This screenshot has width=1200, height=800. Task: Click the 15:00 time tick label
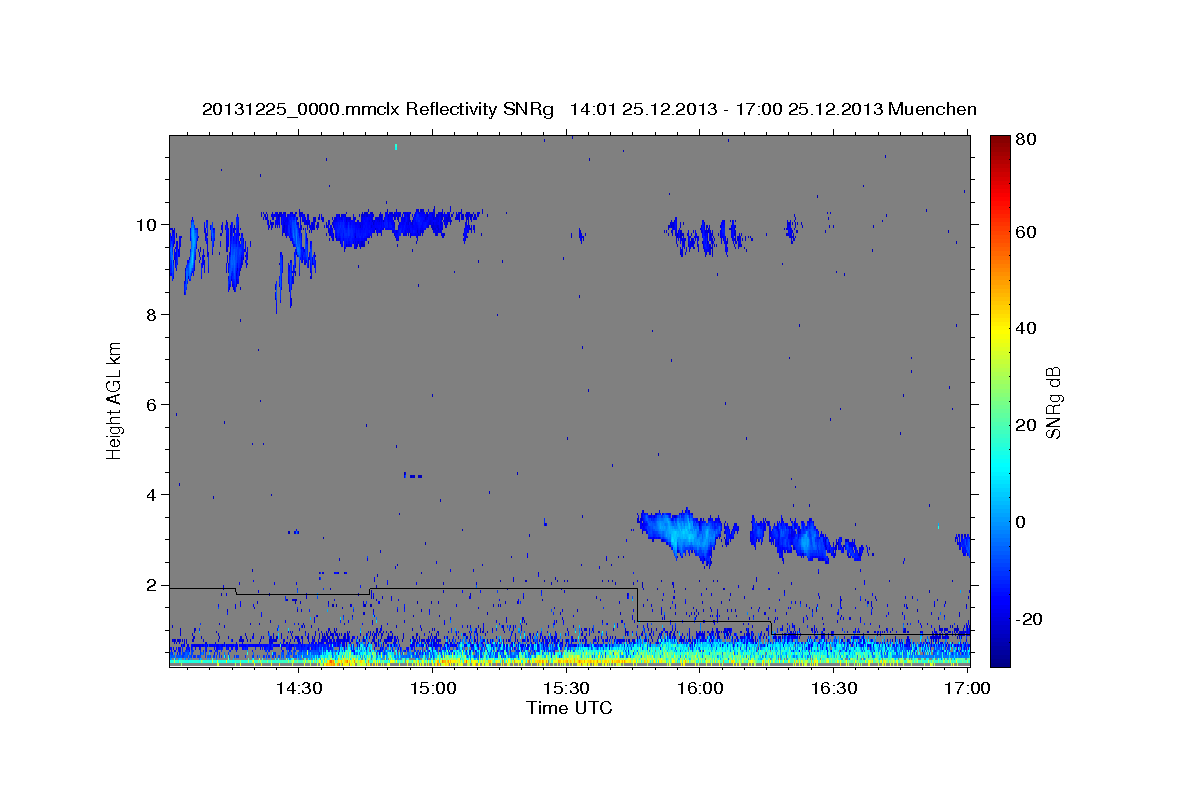[432, 688]
